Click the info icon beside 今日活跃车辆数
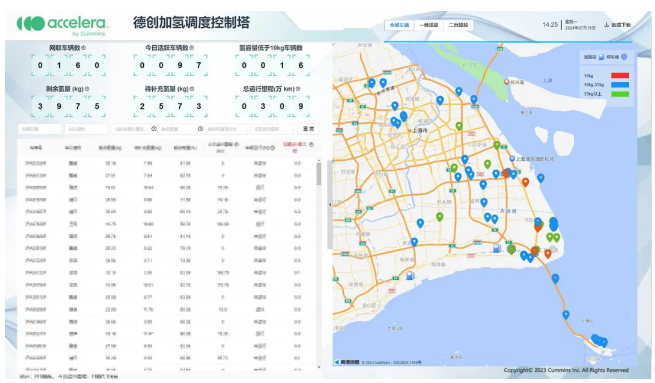Screen dimensions: 655x383 pyautogui.click(x=192, y=48)
